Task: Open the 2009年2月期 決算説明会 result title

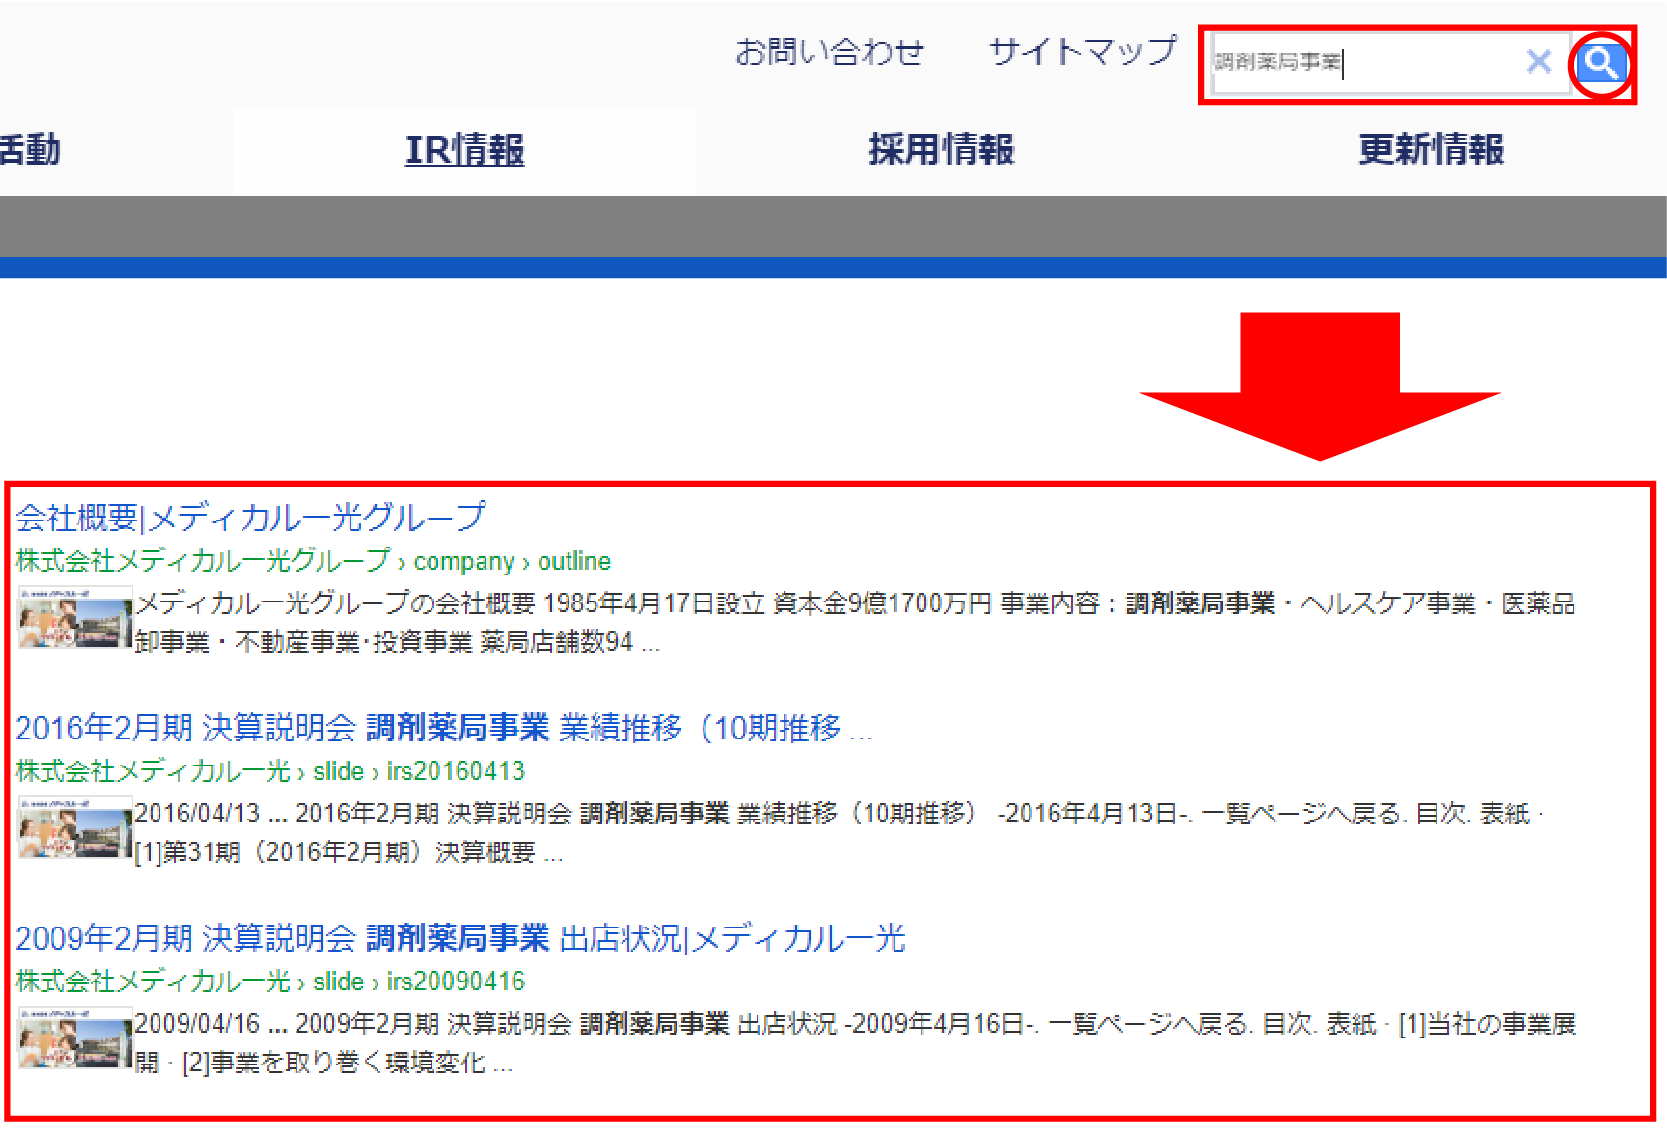Action: 460,938
